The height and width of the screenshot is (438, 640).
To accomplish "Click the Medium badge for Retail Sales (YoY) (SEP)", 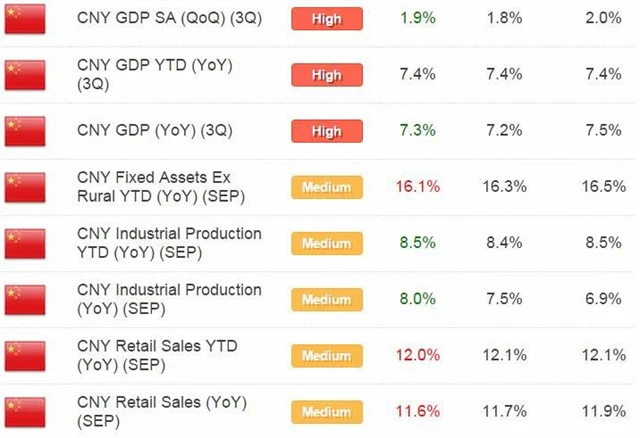I will click(x=325, y=411).
